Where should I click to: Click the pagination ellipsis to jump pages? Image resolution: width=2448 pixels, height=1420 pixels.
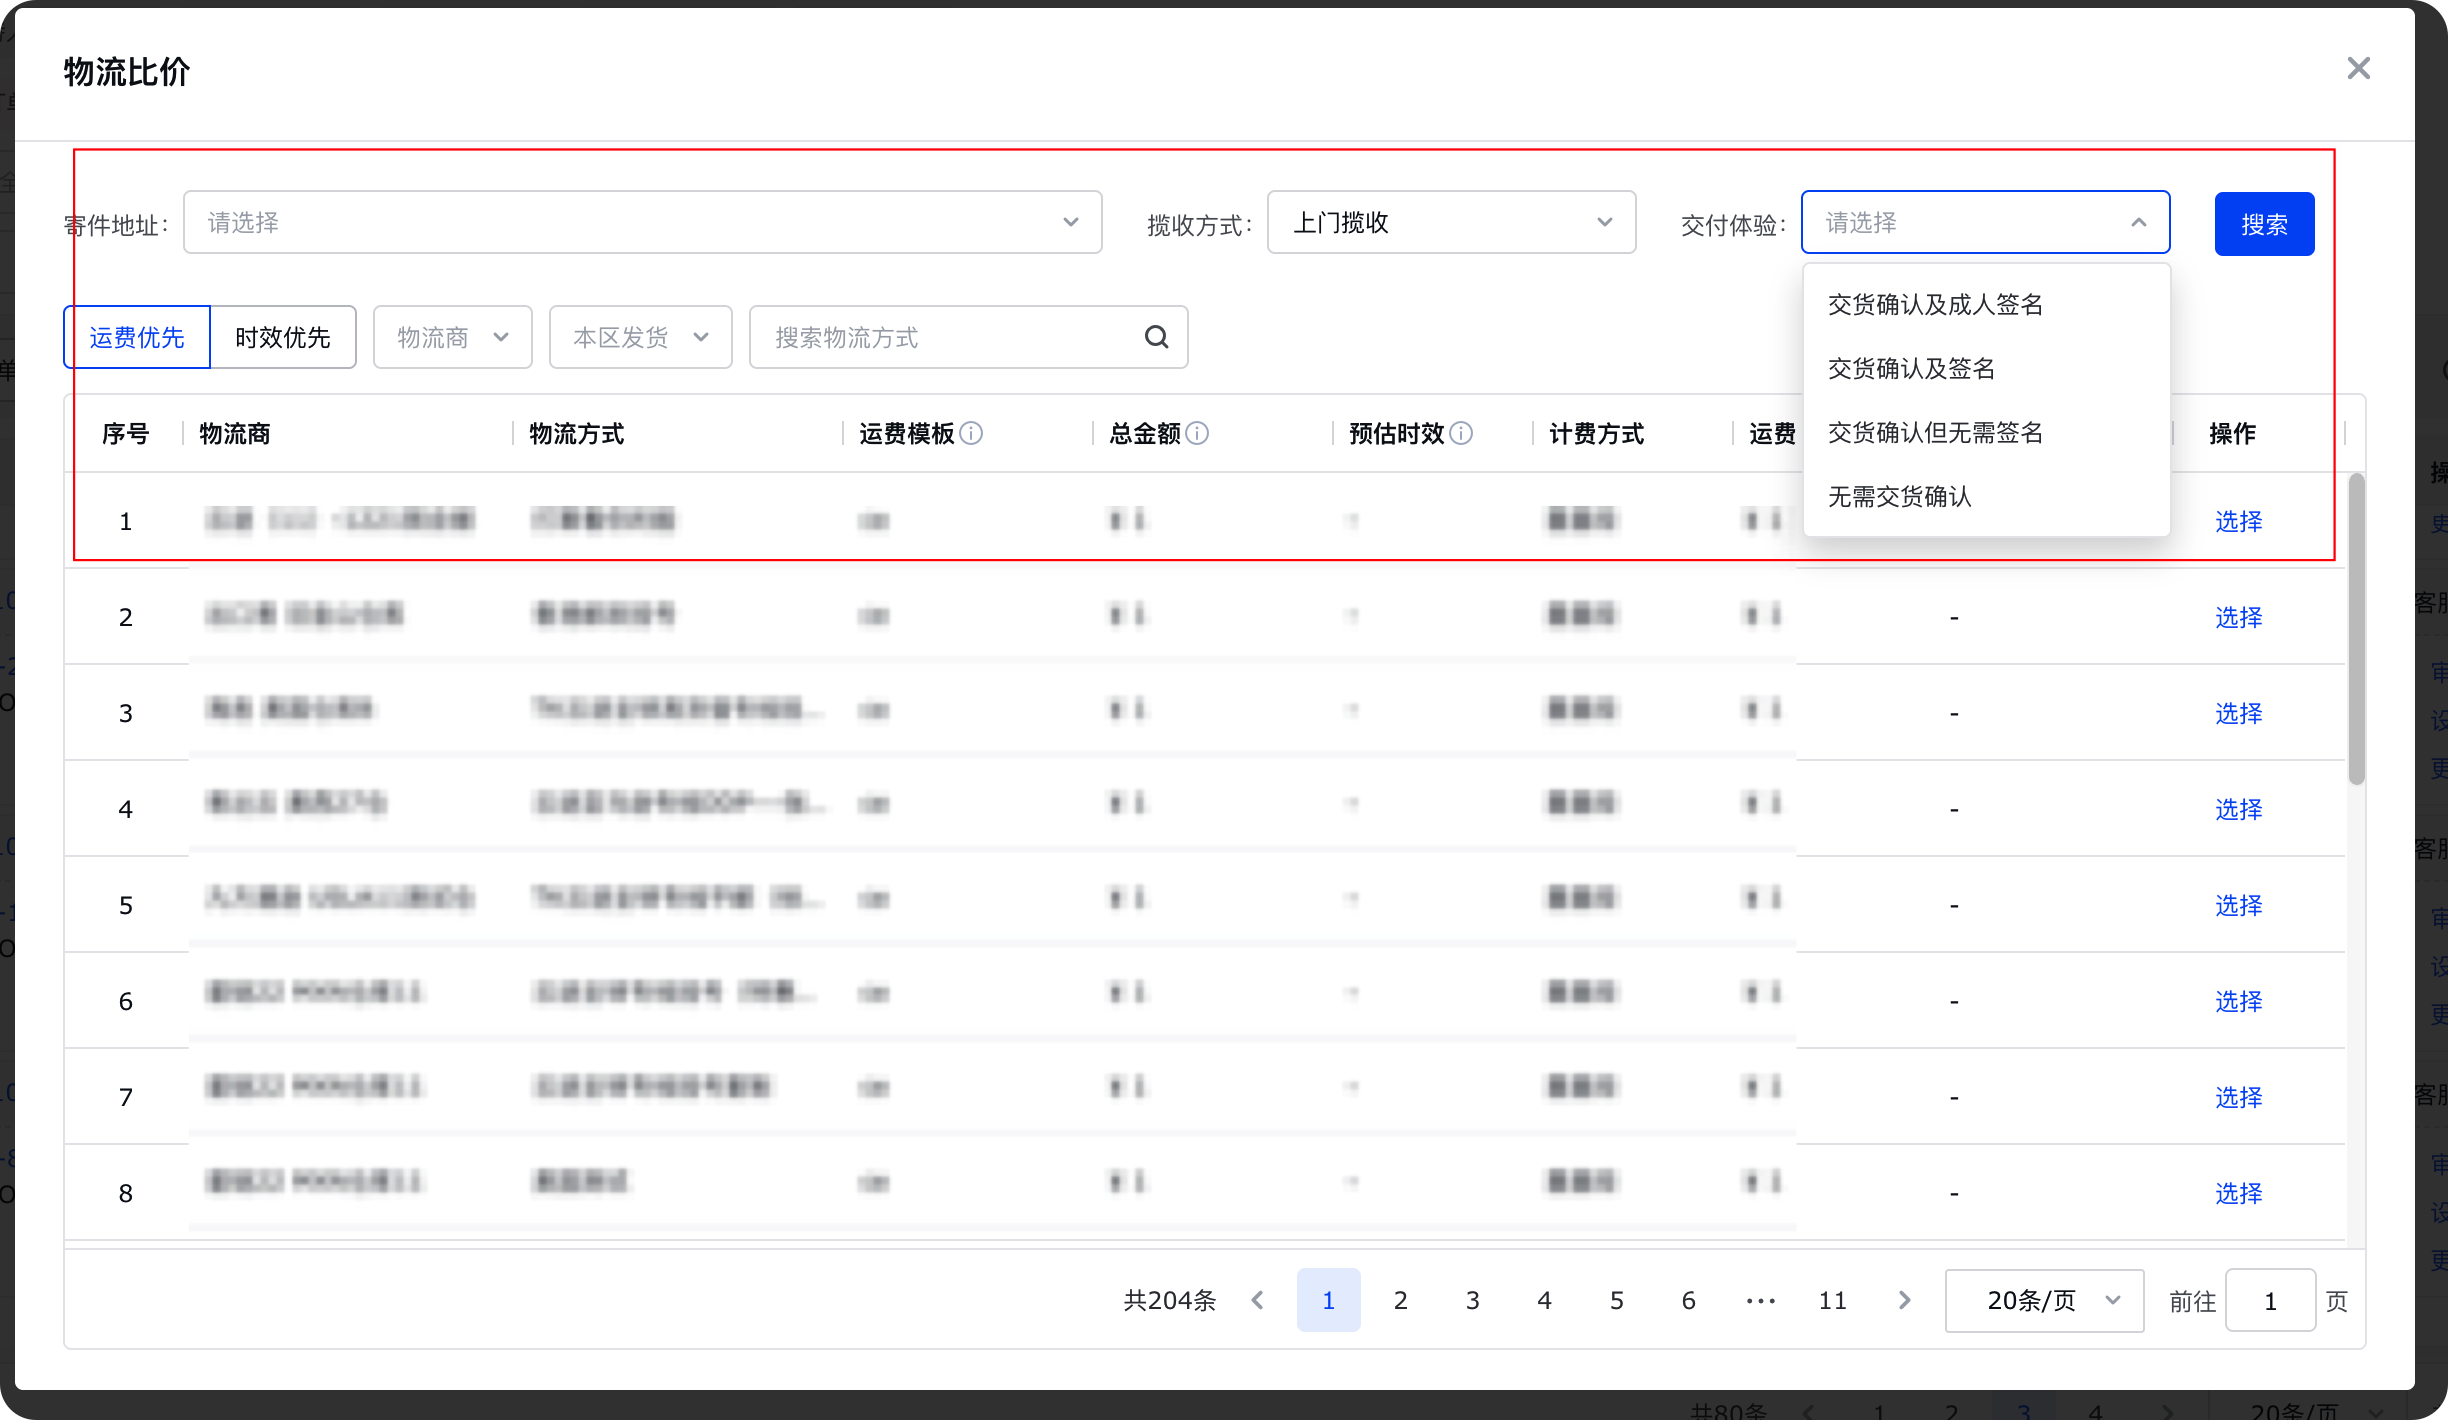tap(1760, 1300)
